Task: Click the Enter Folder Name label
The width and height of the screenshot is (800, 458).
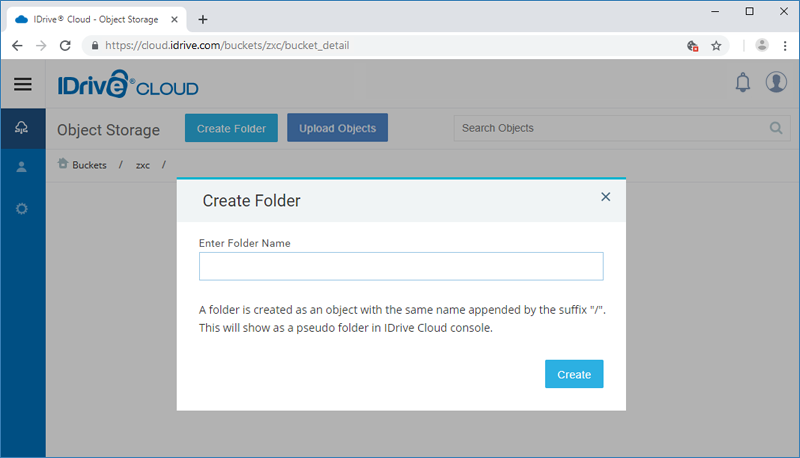Action: [244, 243]
